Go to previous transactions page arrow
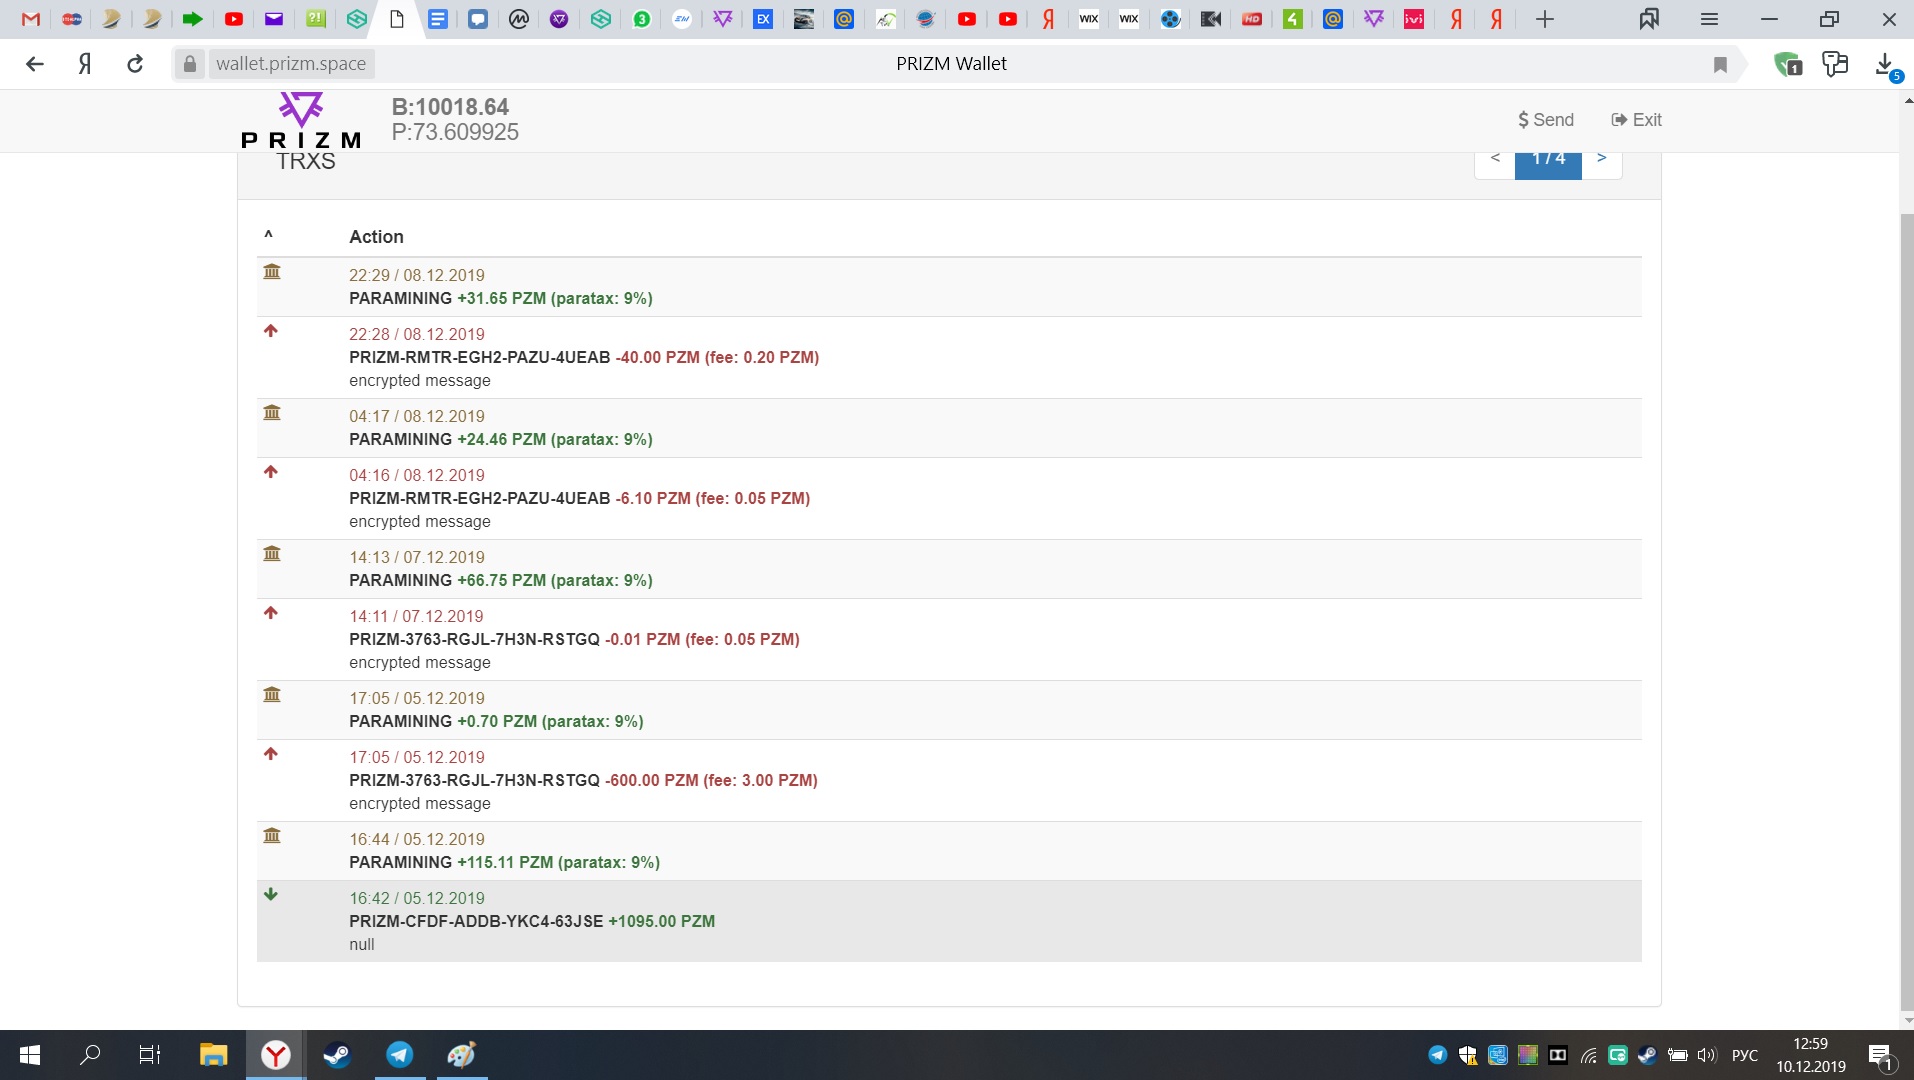 click(x=1495, y=160)
